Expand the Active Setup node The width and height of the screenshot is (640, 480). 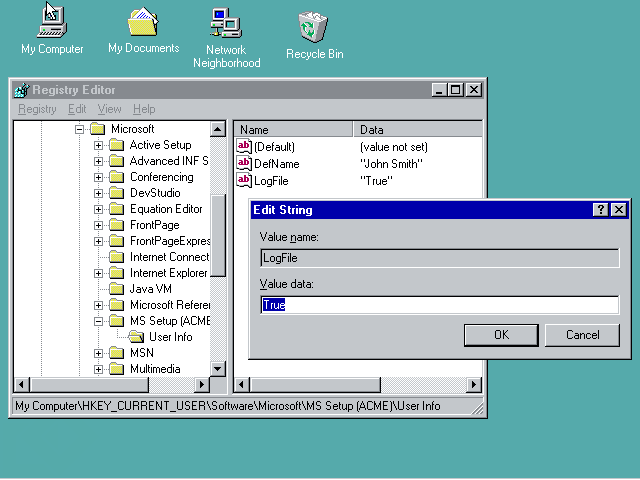point(98,145)
